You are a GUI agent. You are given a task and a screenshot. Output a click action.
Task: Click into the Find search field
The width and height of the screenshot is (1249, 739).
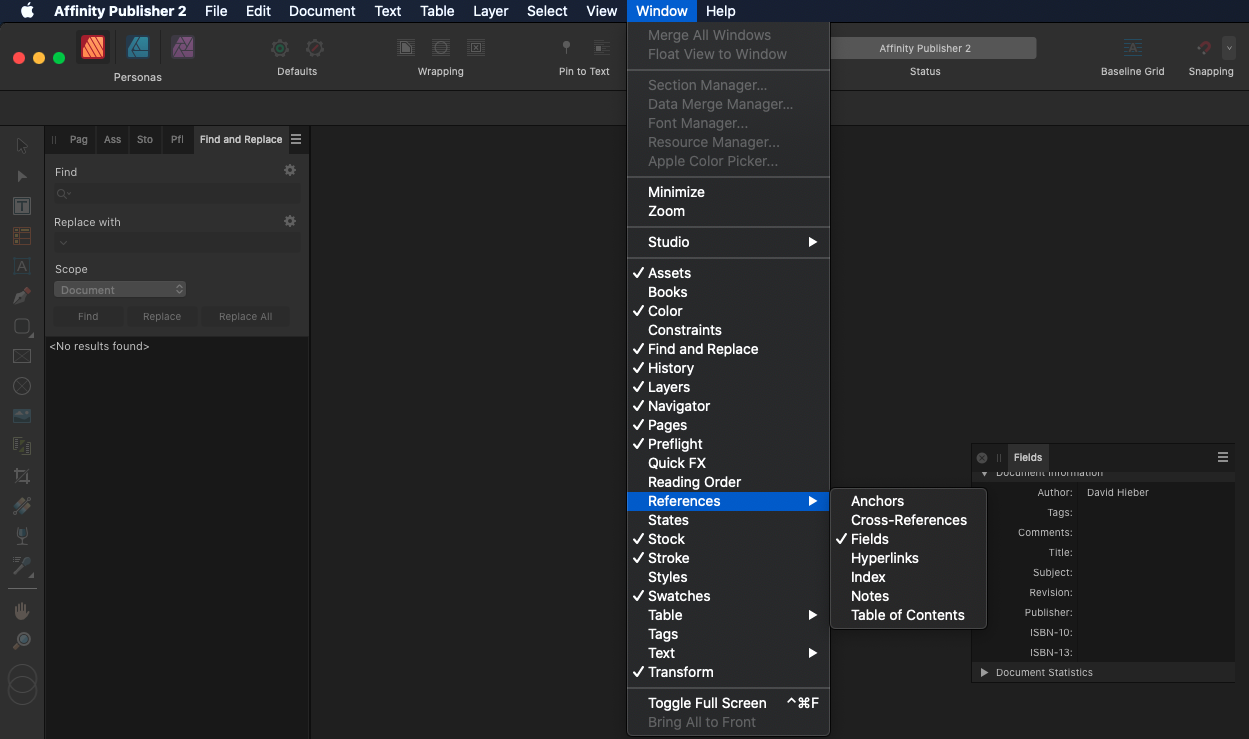(177, 194)
